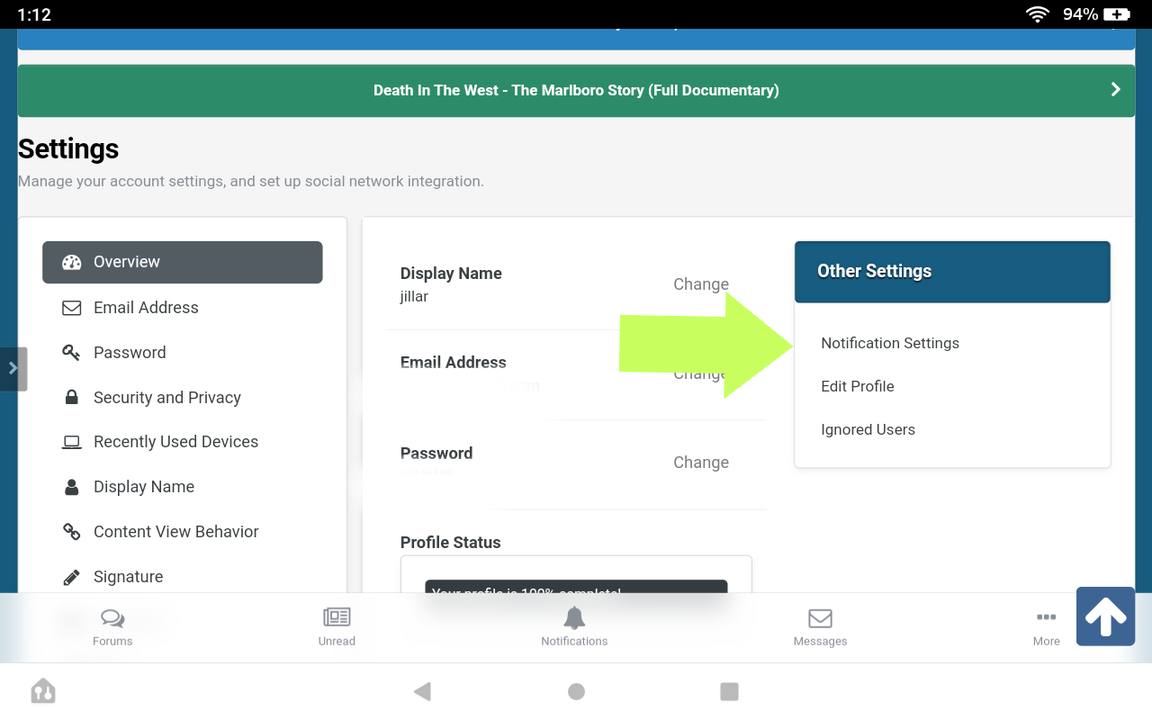Open Edit Profile link
The width and height of the screenshot is (1152, 720).
pos(857,386)
